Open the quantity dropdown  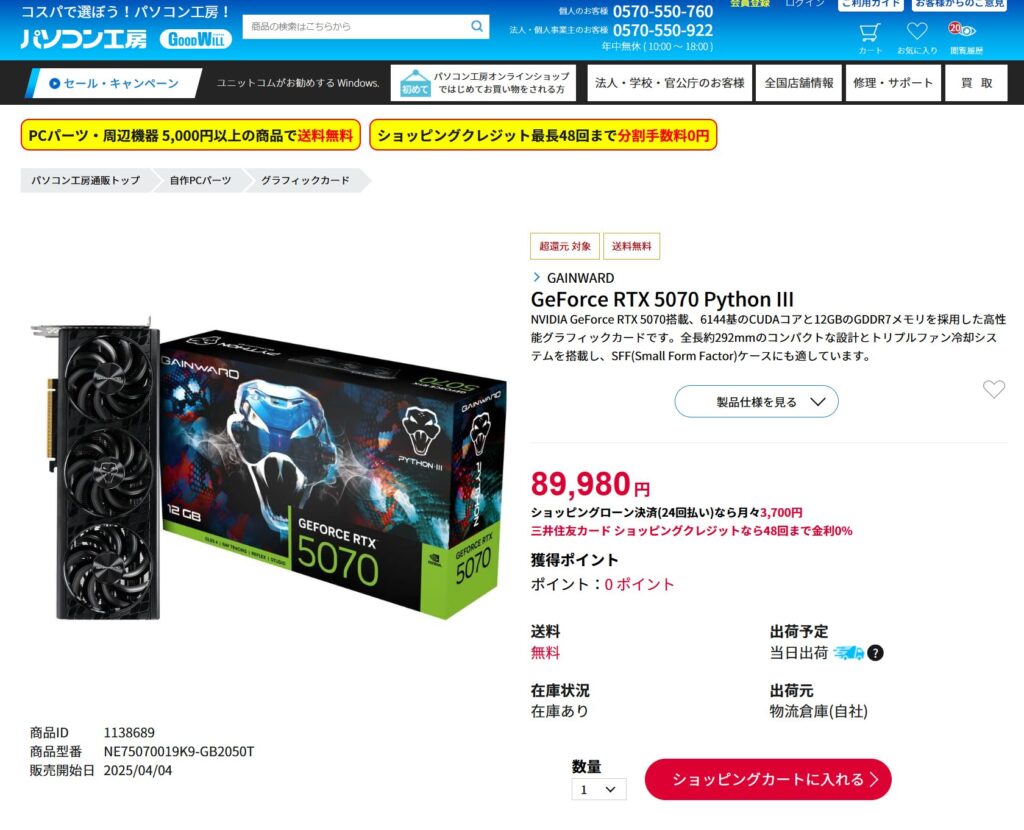tap(598, 789)
